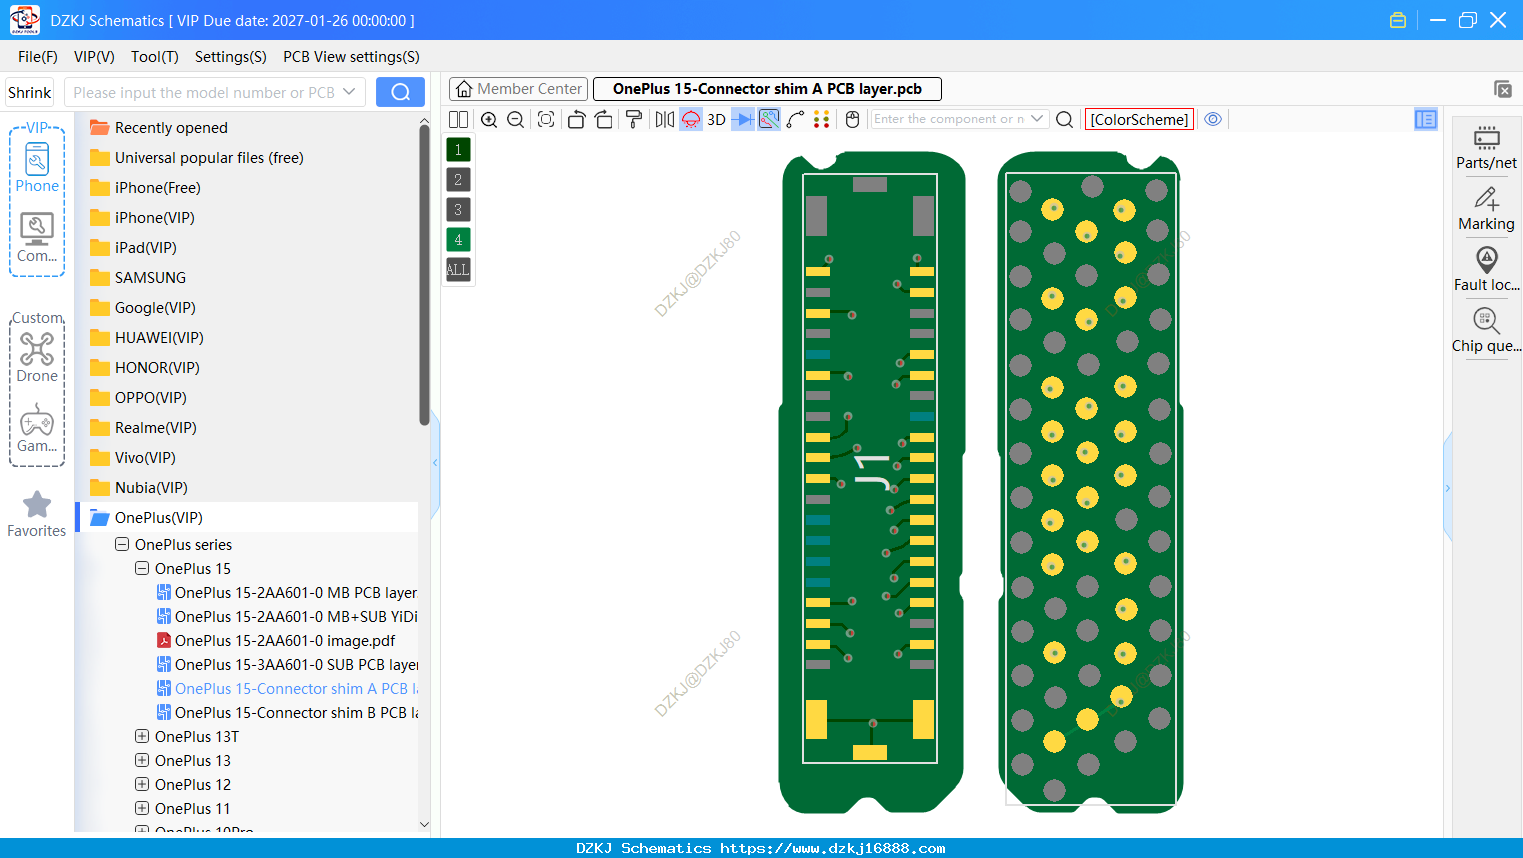Show PCB layer 1
This screenshot has height=858, width=1523.
click(x=458, y=150)
